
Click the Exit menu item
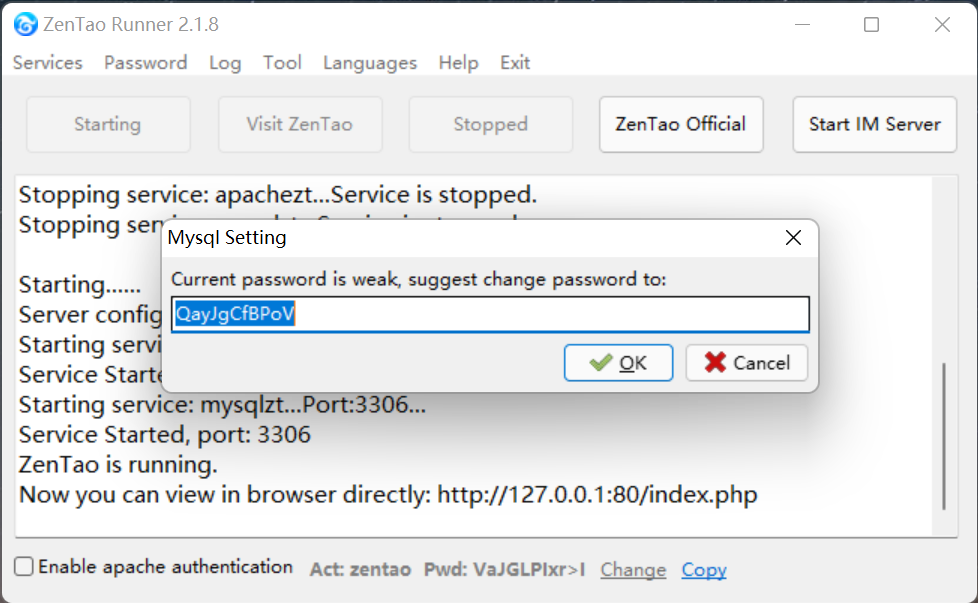[x=515, y=62]
